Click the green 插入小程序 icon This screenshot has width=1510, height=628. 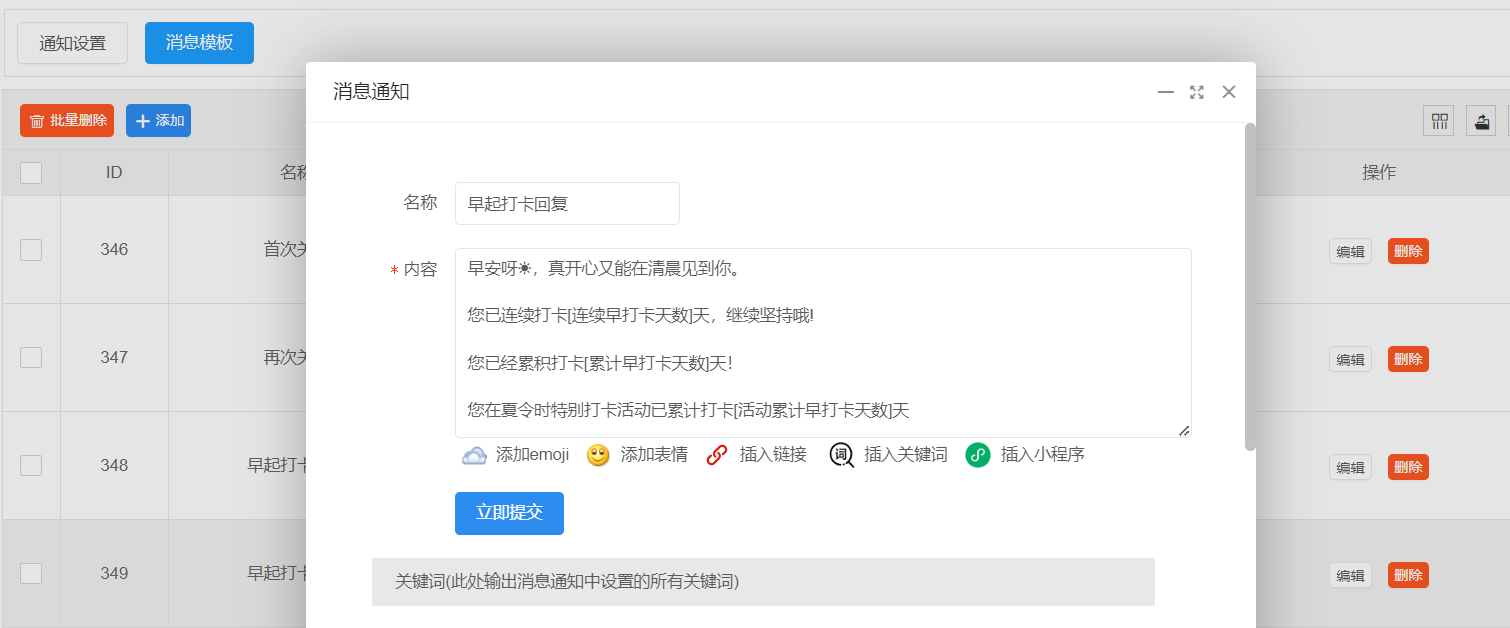point(977,455)
